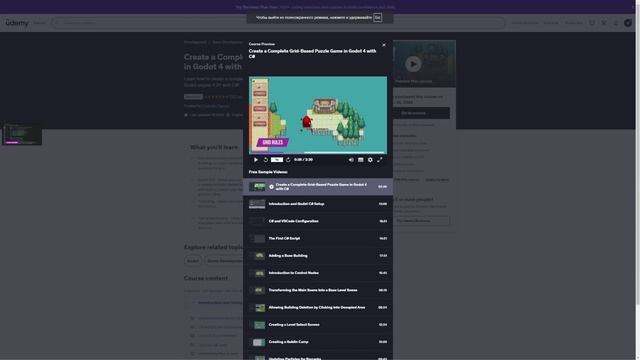Image resolution: width=640 pixels, height=360 pixels.
Task: Open the playback speed selector
Action: tap(277, 160)
